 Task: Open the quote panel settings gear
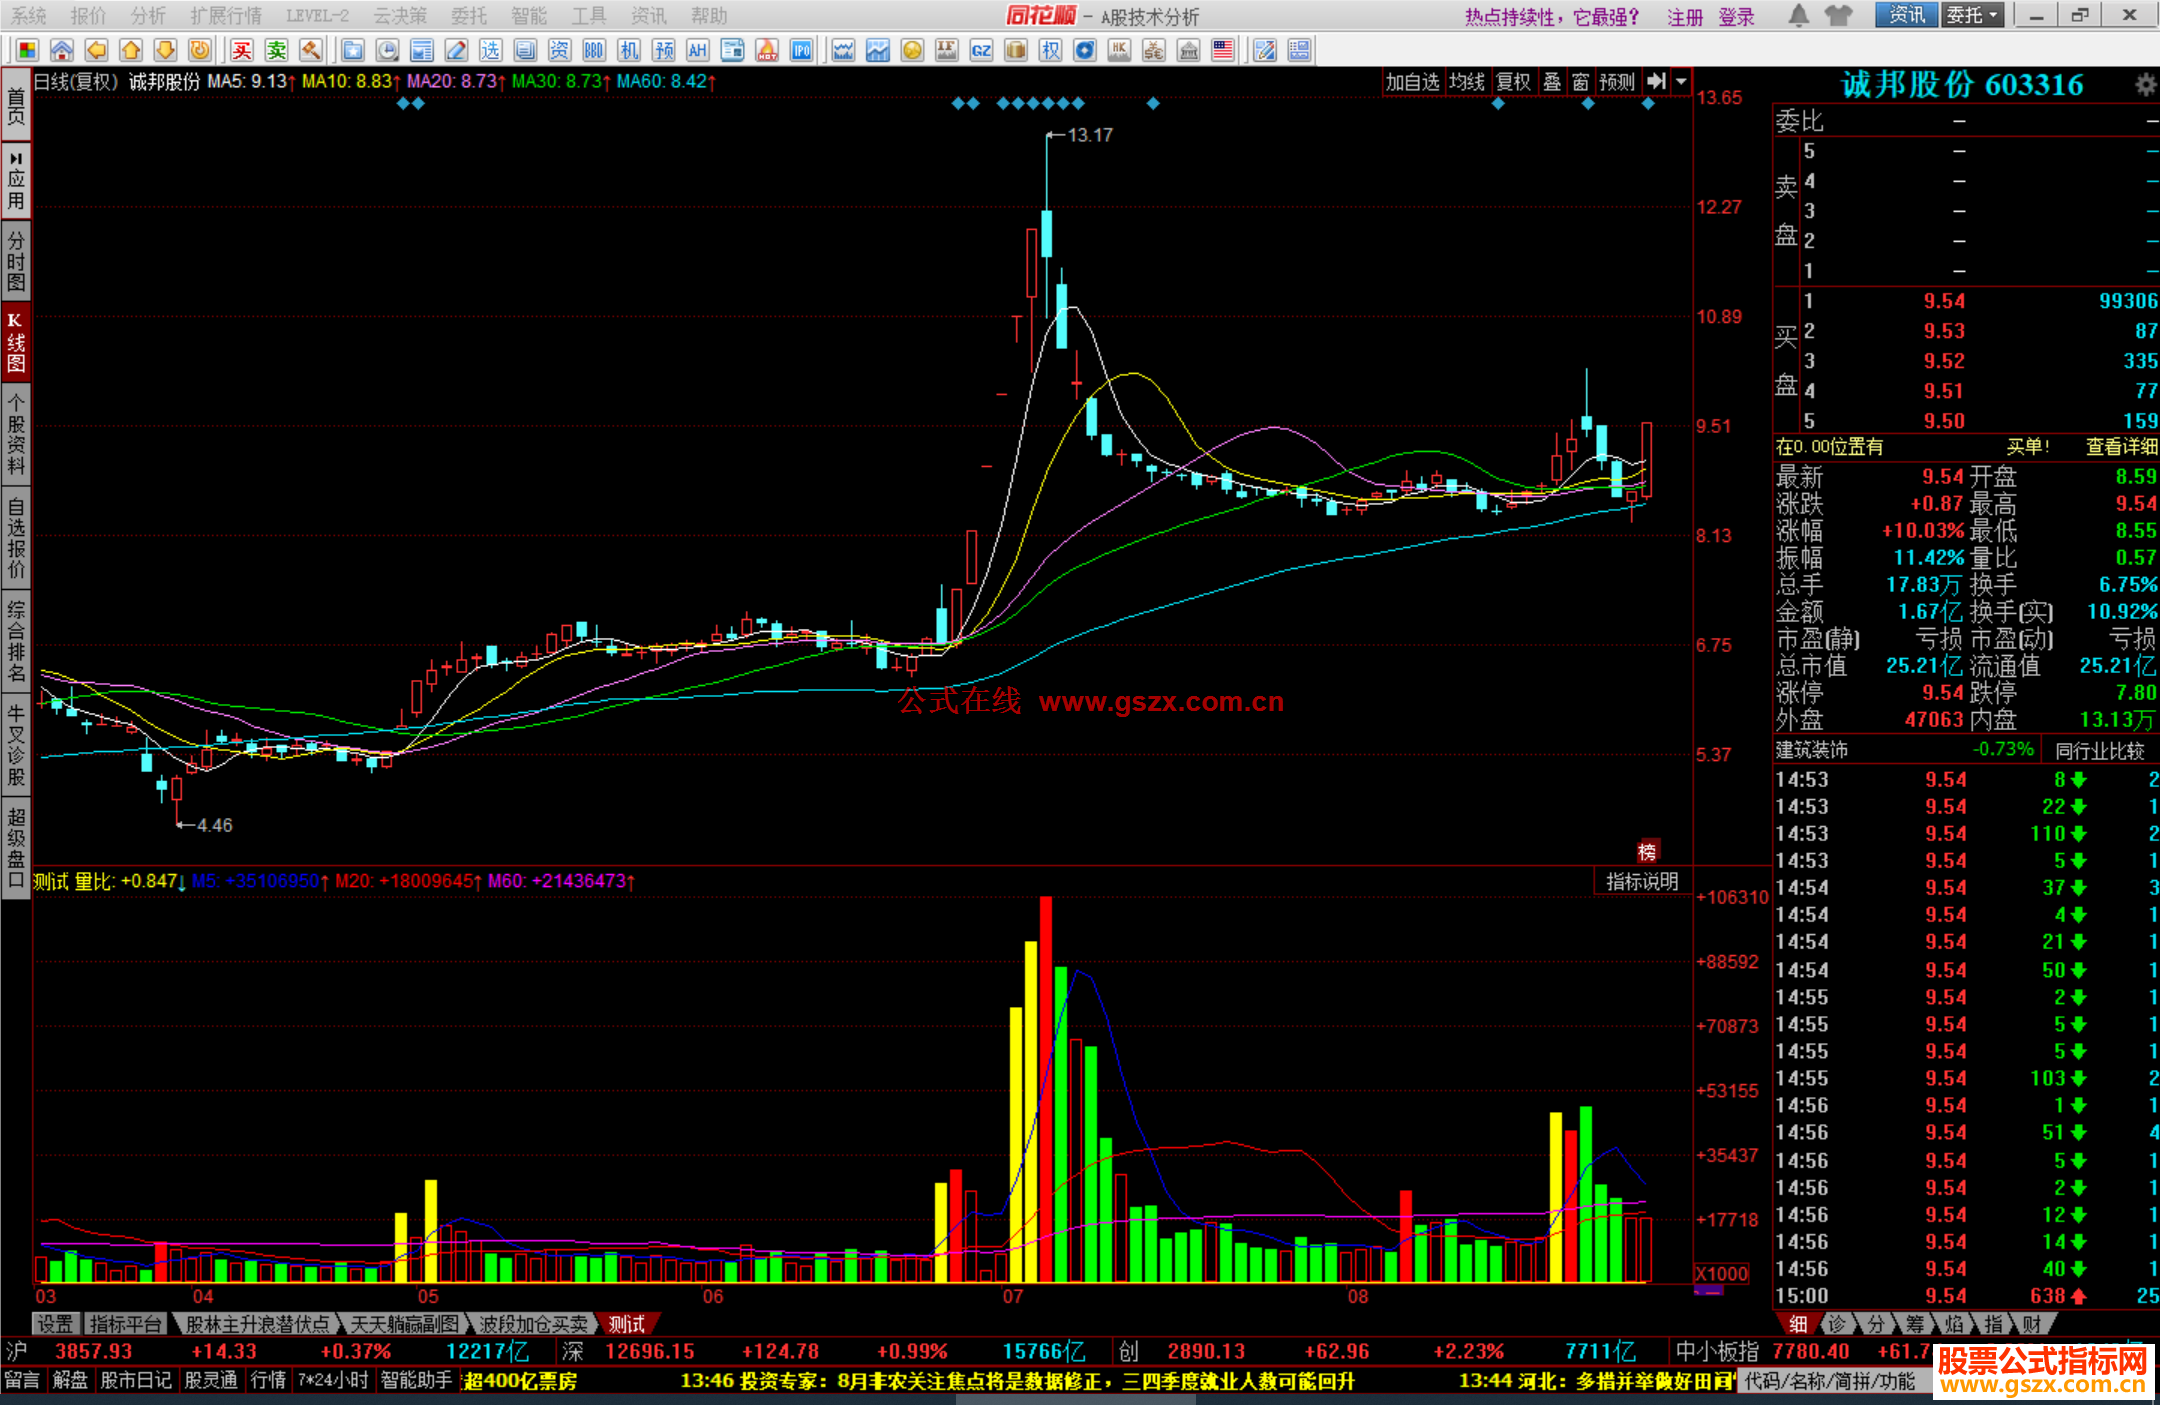2145,85
